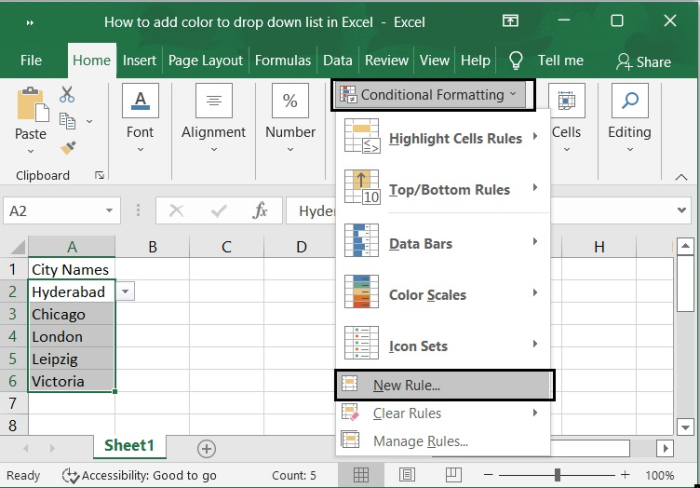Viewport: 700px width, 488px height.
Task: Click the Insert Function fx icon
Action: [260, 211]
